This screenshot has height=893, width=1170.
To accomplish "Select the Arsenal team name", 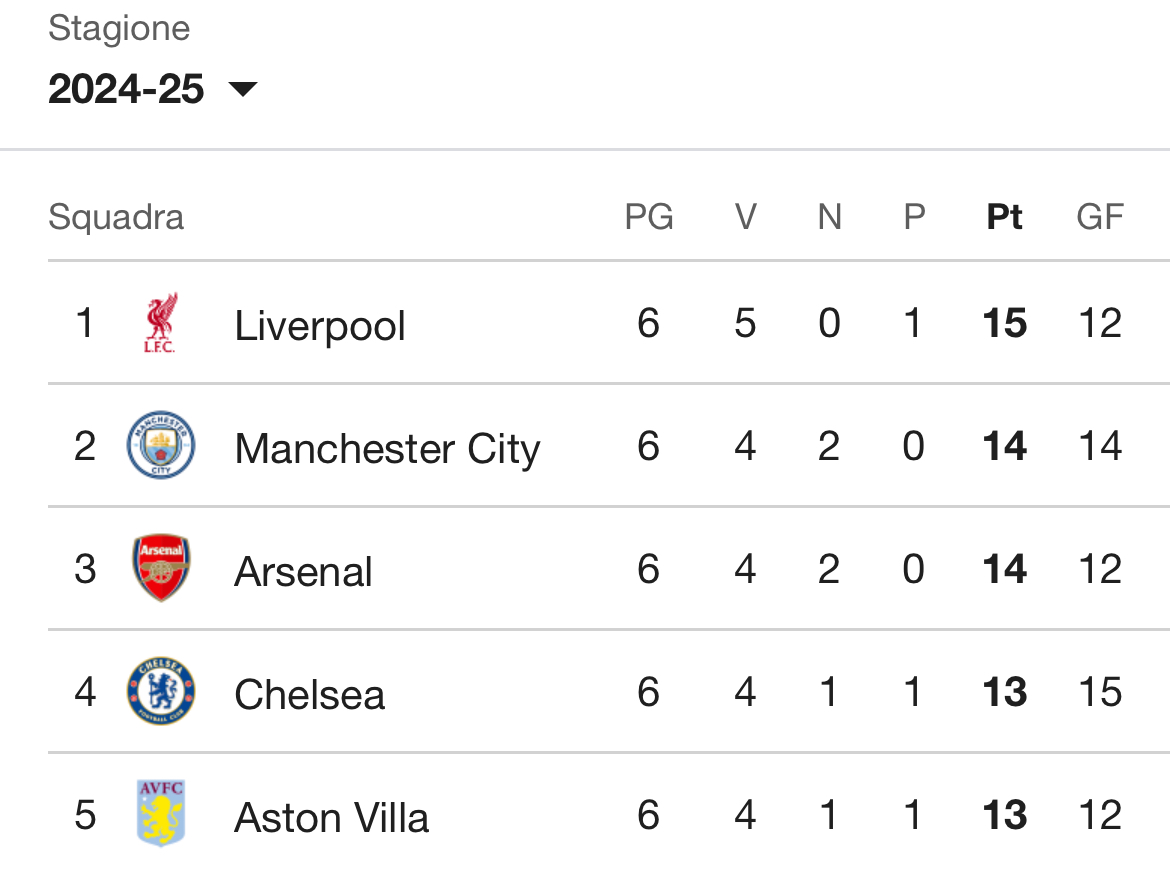I will [303, 571].
